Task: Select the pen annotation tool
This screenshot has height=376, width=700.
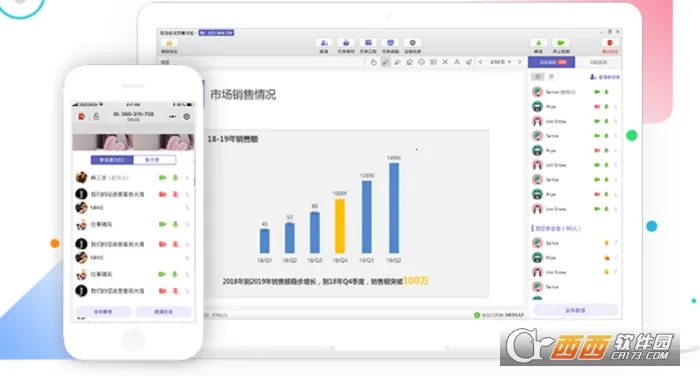Action: (386, 62)
